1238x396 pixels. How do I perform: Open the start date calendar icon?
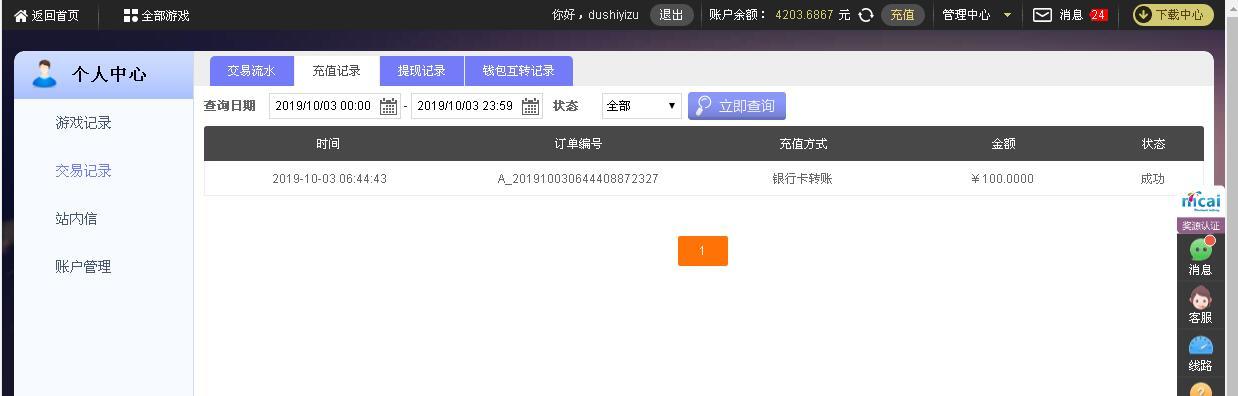coord(389,106)
